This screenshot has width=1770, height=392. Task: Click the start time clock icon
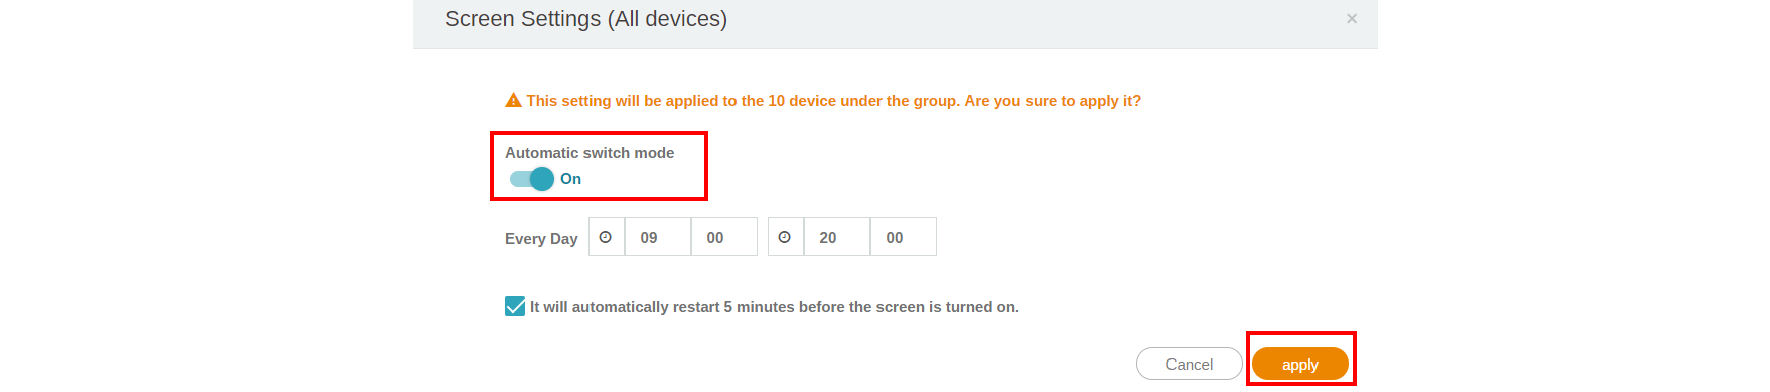coord(606,237)
